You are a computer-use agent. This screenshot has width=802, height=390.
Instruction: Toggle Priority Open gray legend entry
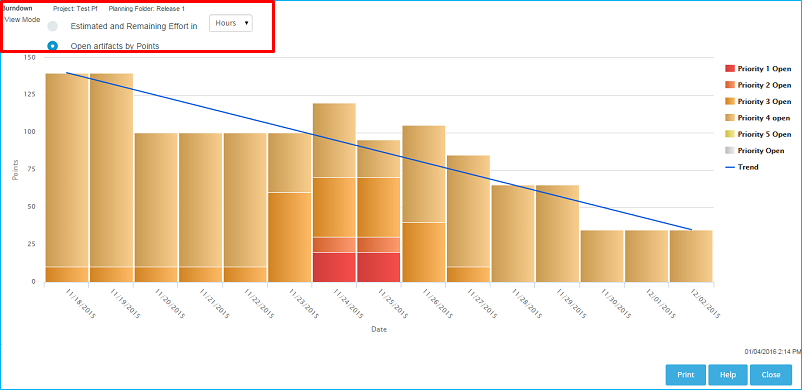point(754,151)
